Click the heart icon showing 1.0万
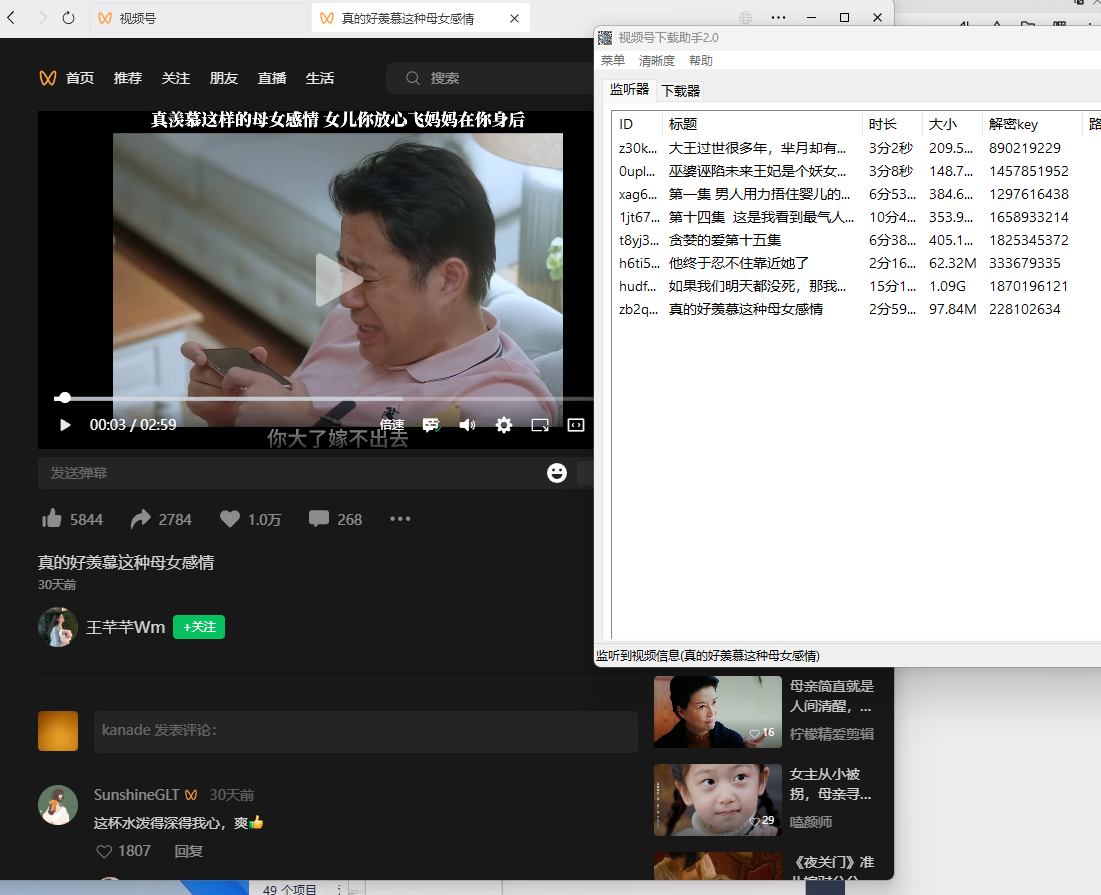This screenshot has height=895, width=1101. tap(229, 518)
